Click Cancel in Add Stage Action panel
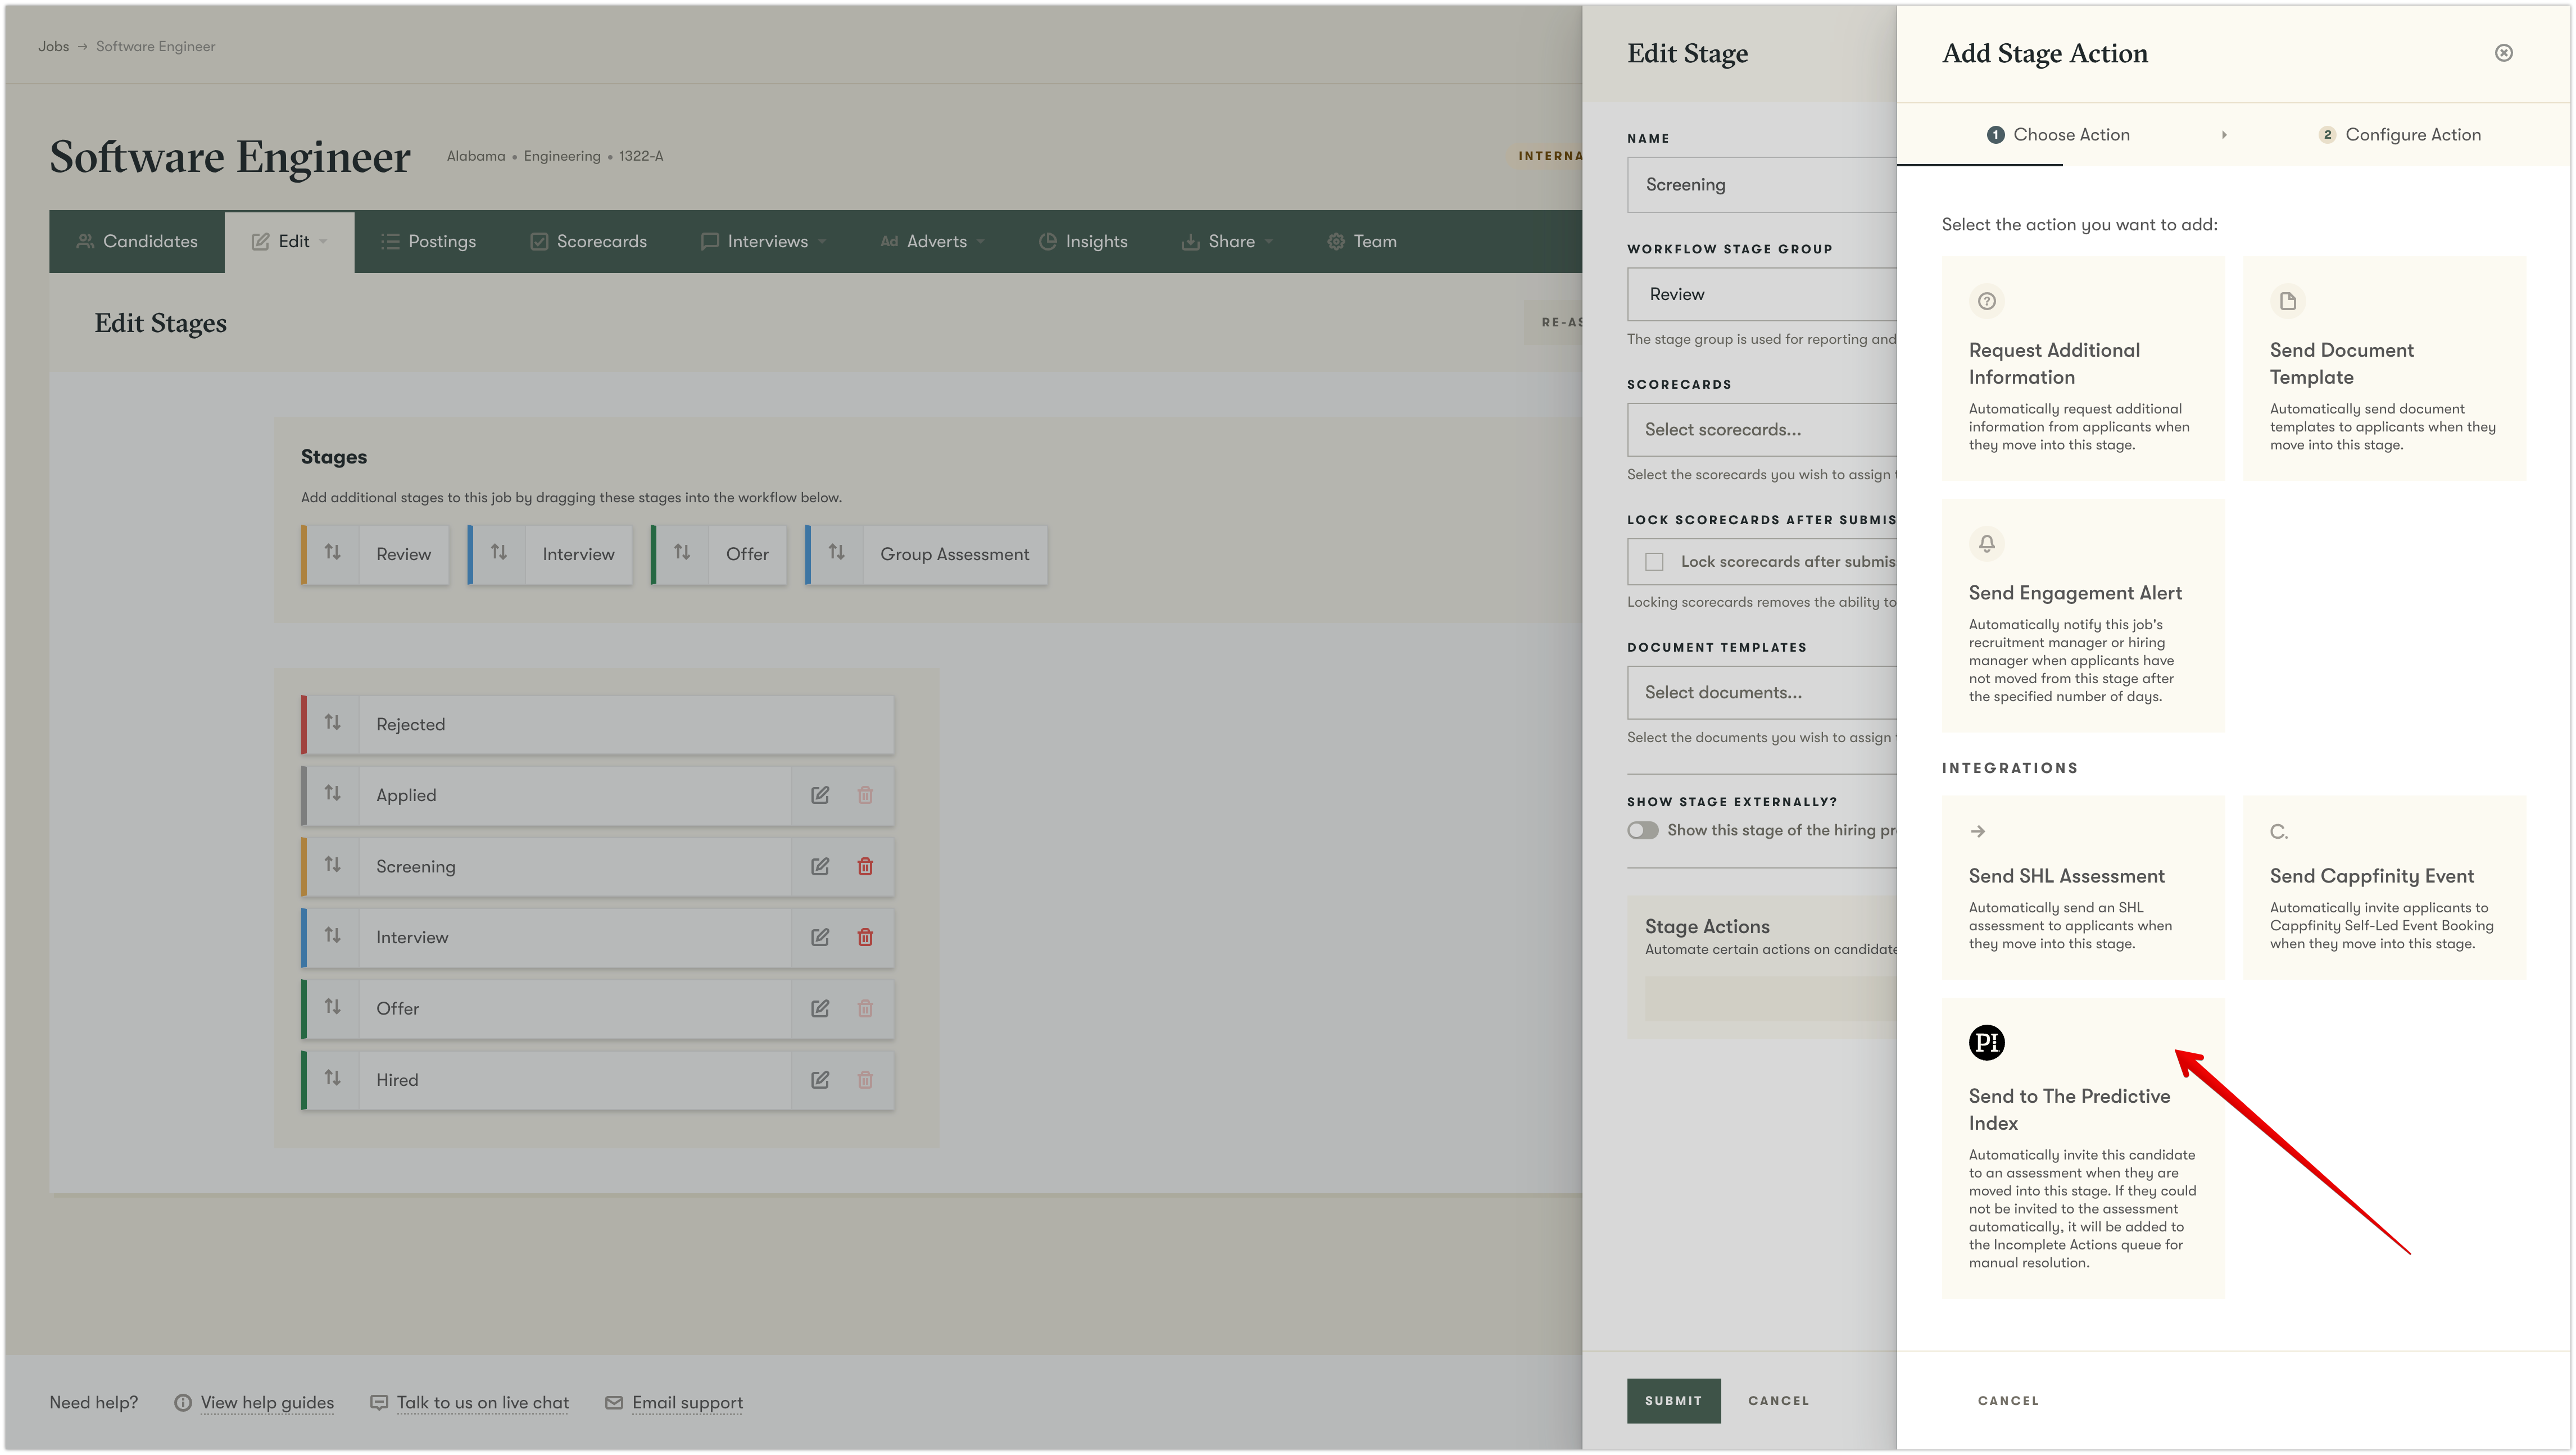Screen dimensions: 2576x1455 pyautogui.click(x=2008, y=1401)
